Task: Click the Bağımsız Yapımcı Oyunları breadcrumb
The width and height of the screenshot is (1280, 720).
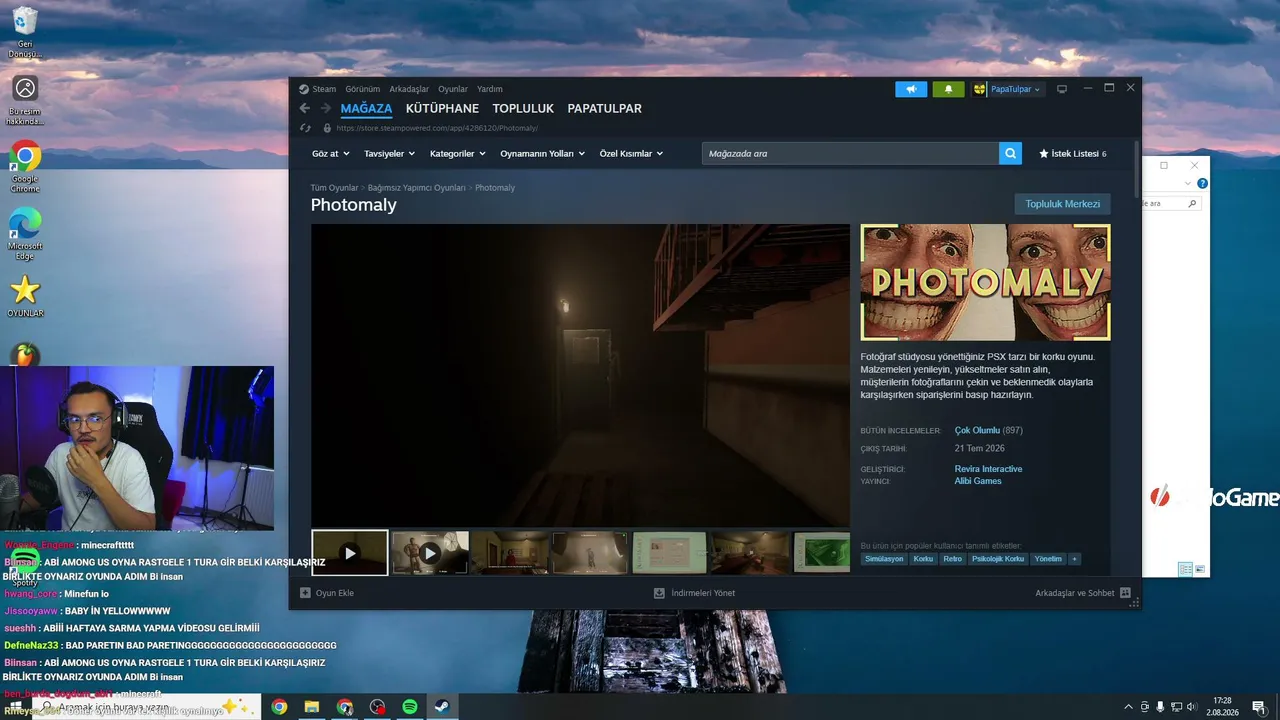Action: (417, 188)
